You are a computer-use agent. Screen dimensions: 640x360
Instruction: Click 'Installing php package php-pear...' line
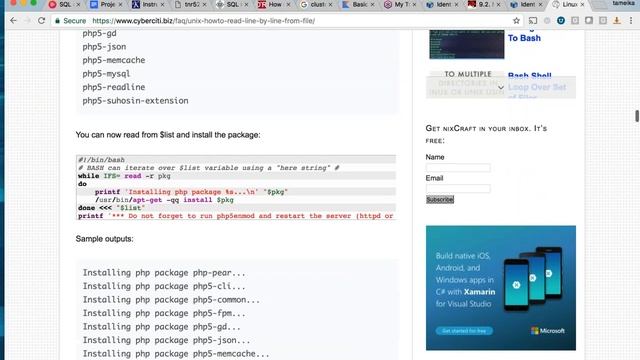pos(164,273)
